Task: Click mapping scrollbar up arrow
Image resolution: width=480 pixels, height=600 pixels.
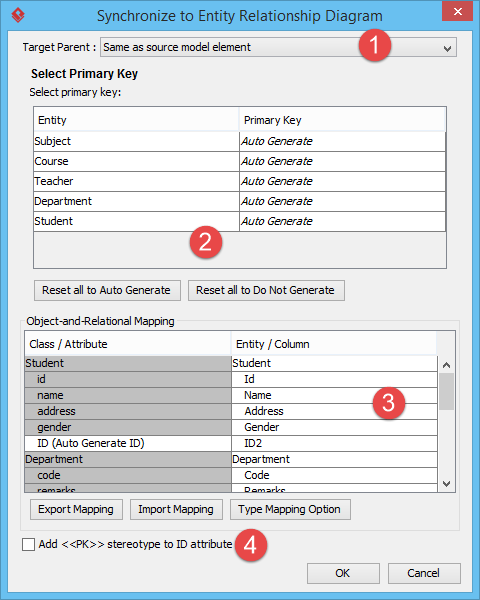Action: [446, 365]
